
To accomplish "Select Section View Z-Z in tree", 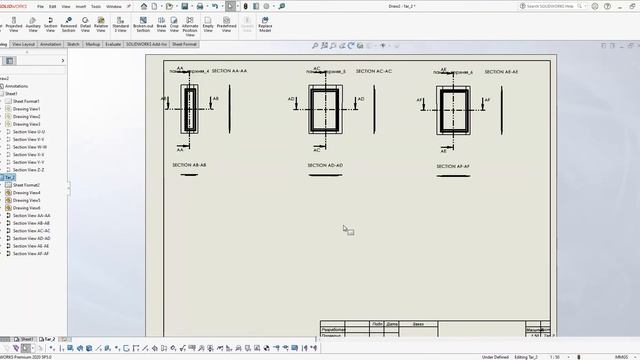I will click(28, 170).
